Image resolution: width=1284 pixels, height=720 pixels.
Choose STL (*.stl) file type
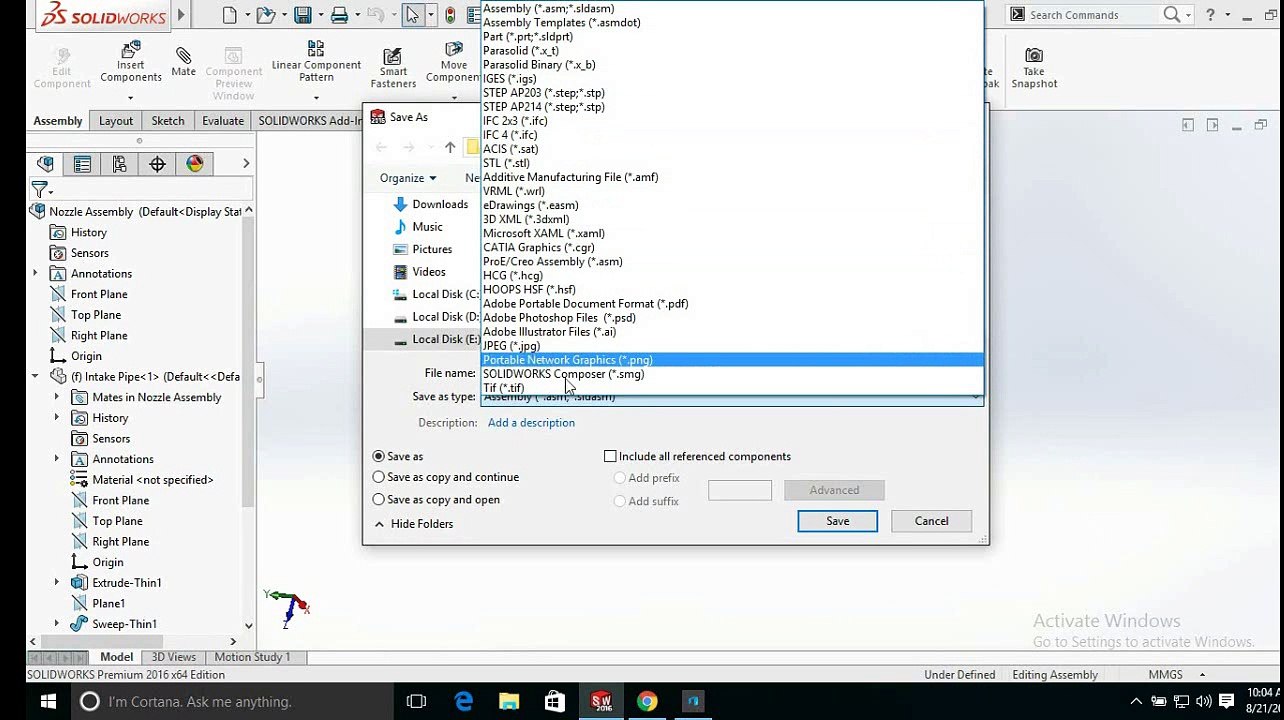pyautogui.click(x=733, y=163)
